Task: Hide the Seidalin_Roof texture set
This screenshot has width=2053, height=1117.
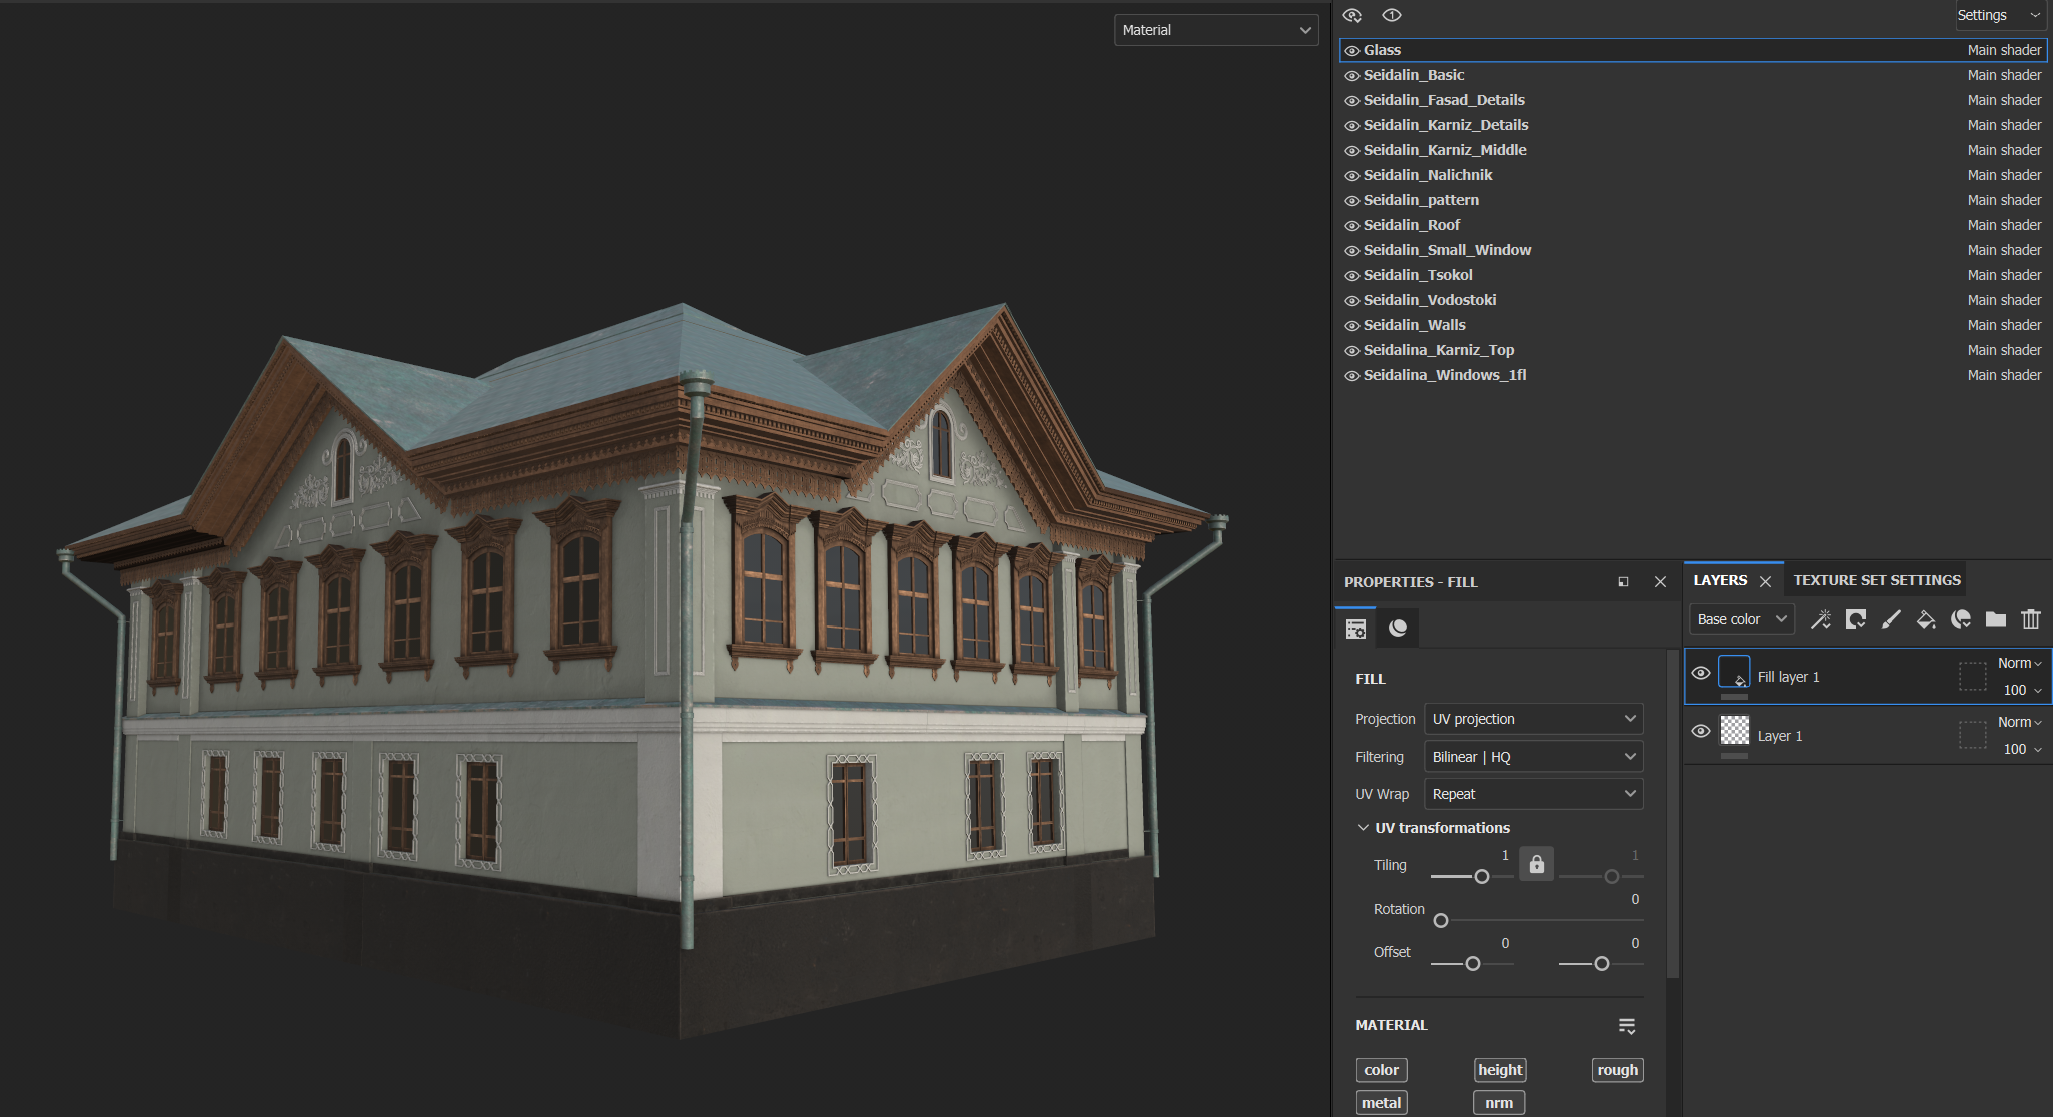Action: coord(1352,226)
